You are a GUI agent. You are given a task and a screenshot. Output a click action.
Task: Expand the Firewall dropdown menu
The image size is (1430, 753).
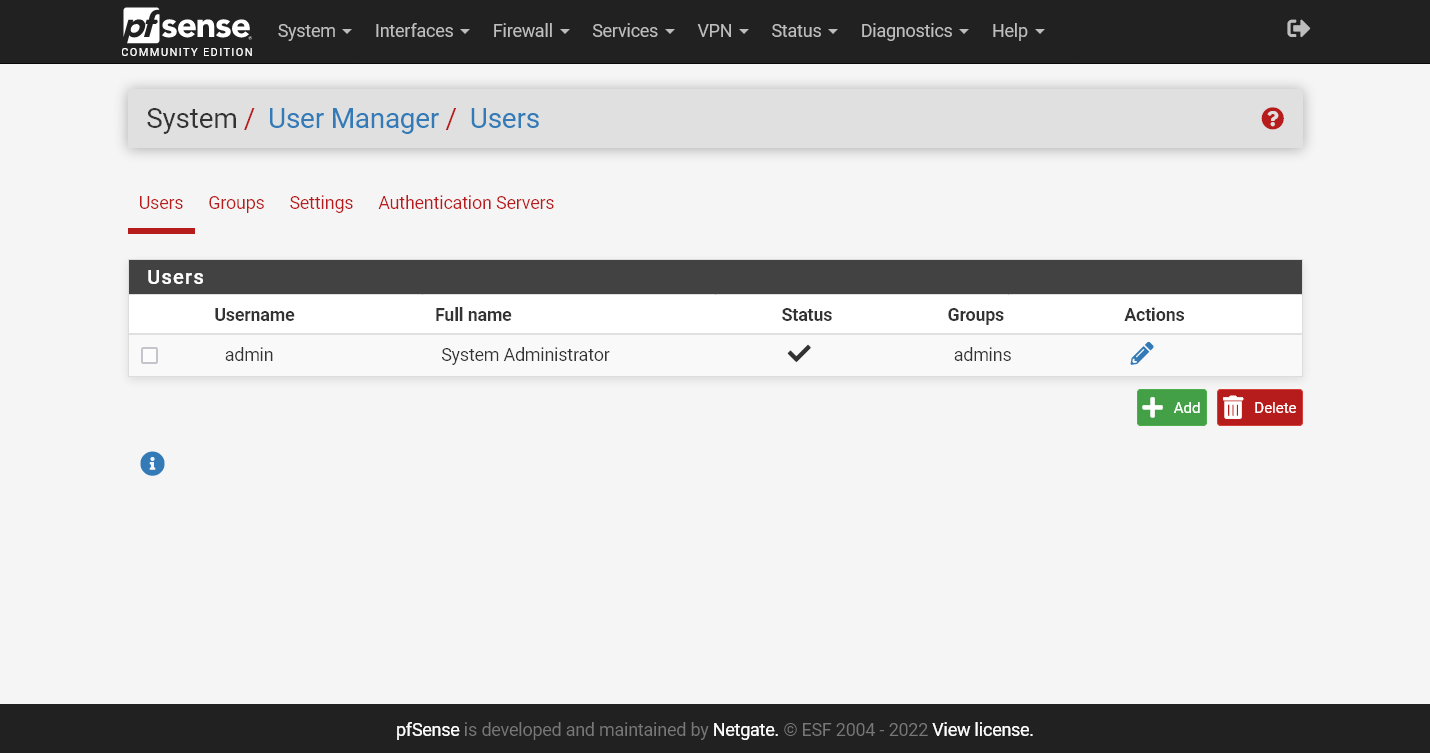click(530, 31)
